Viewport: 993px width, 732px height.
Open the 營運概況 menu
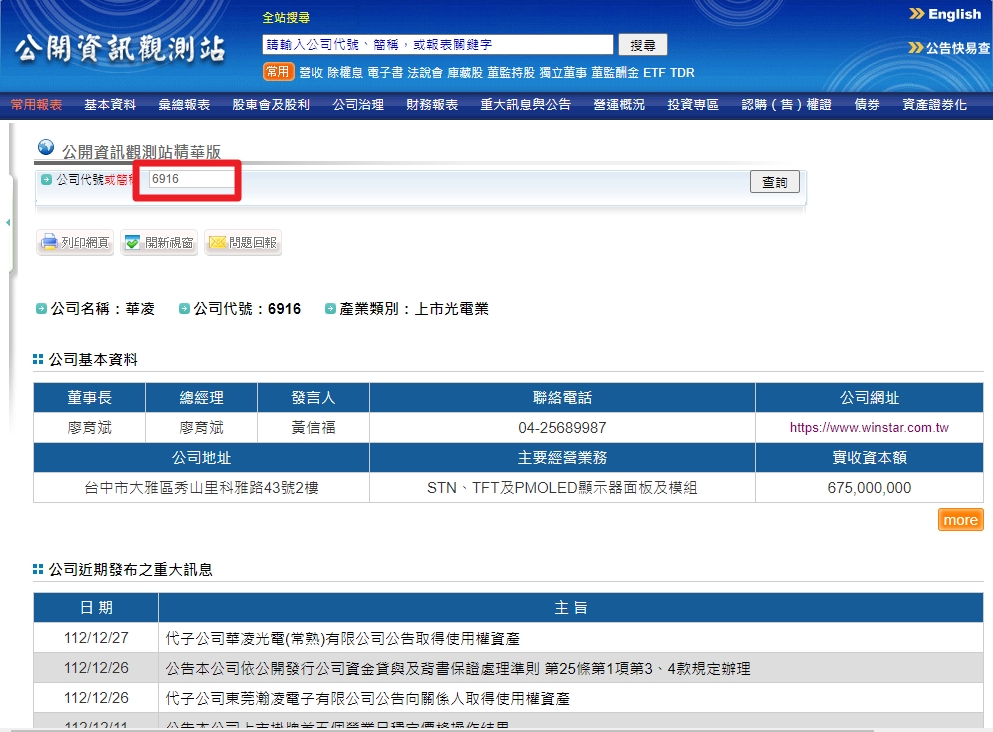[619, 104]
